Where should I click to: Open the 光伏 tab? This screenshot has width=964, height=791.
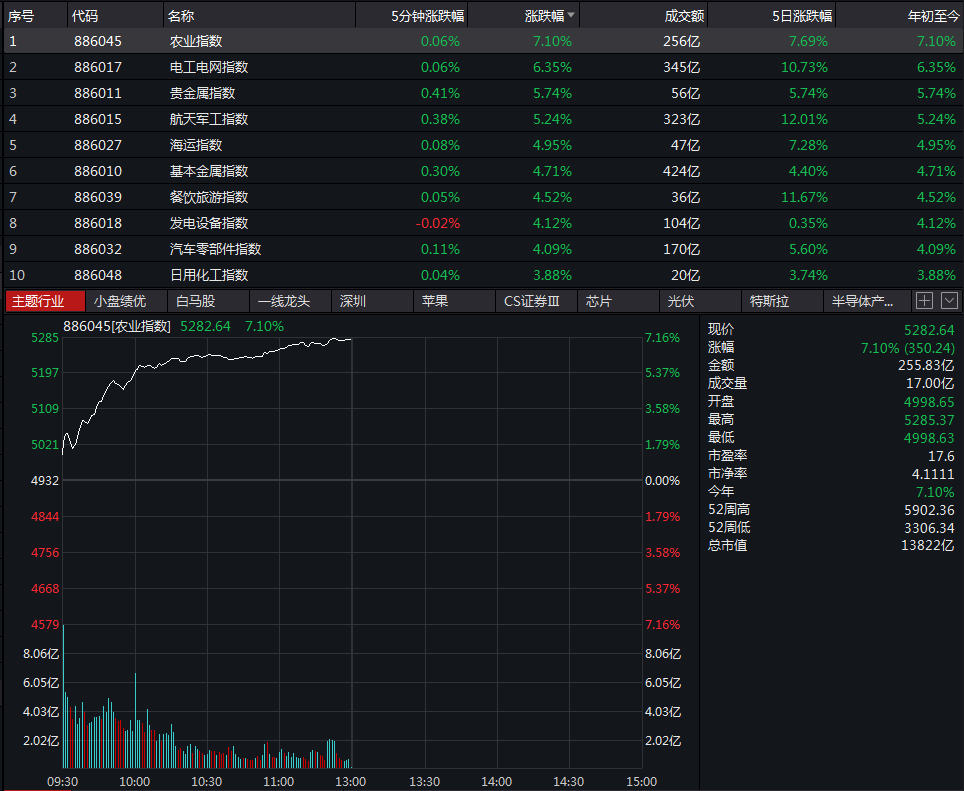pyautogui.click(x=700, y=301)
